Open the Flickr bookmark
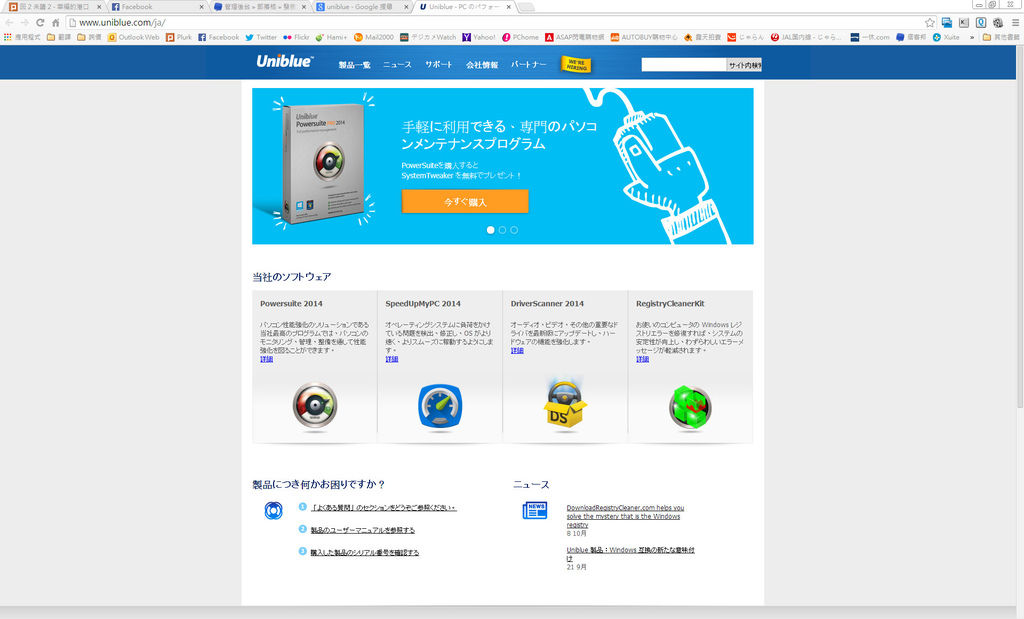Viewport: 1024px width, 619px height. pos(296,37)
